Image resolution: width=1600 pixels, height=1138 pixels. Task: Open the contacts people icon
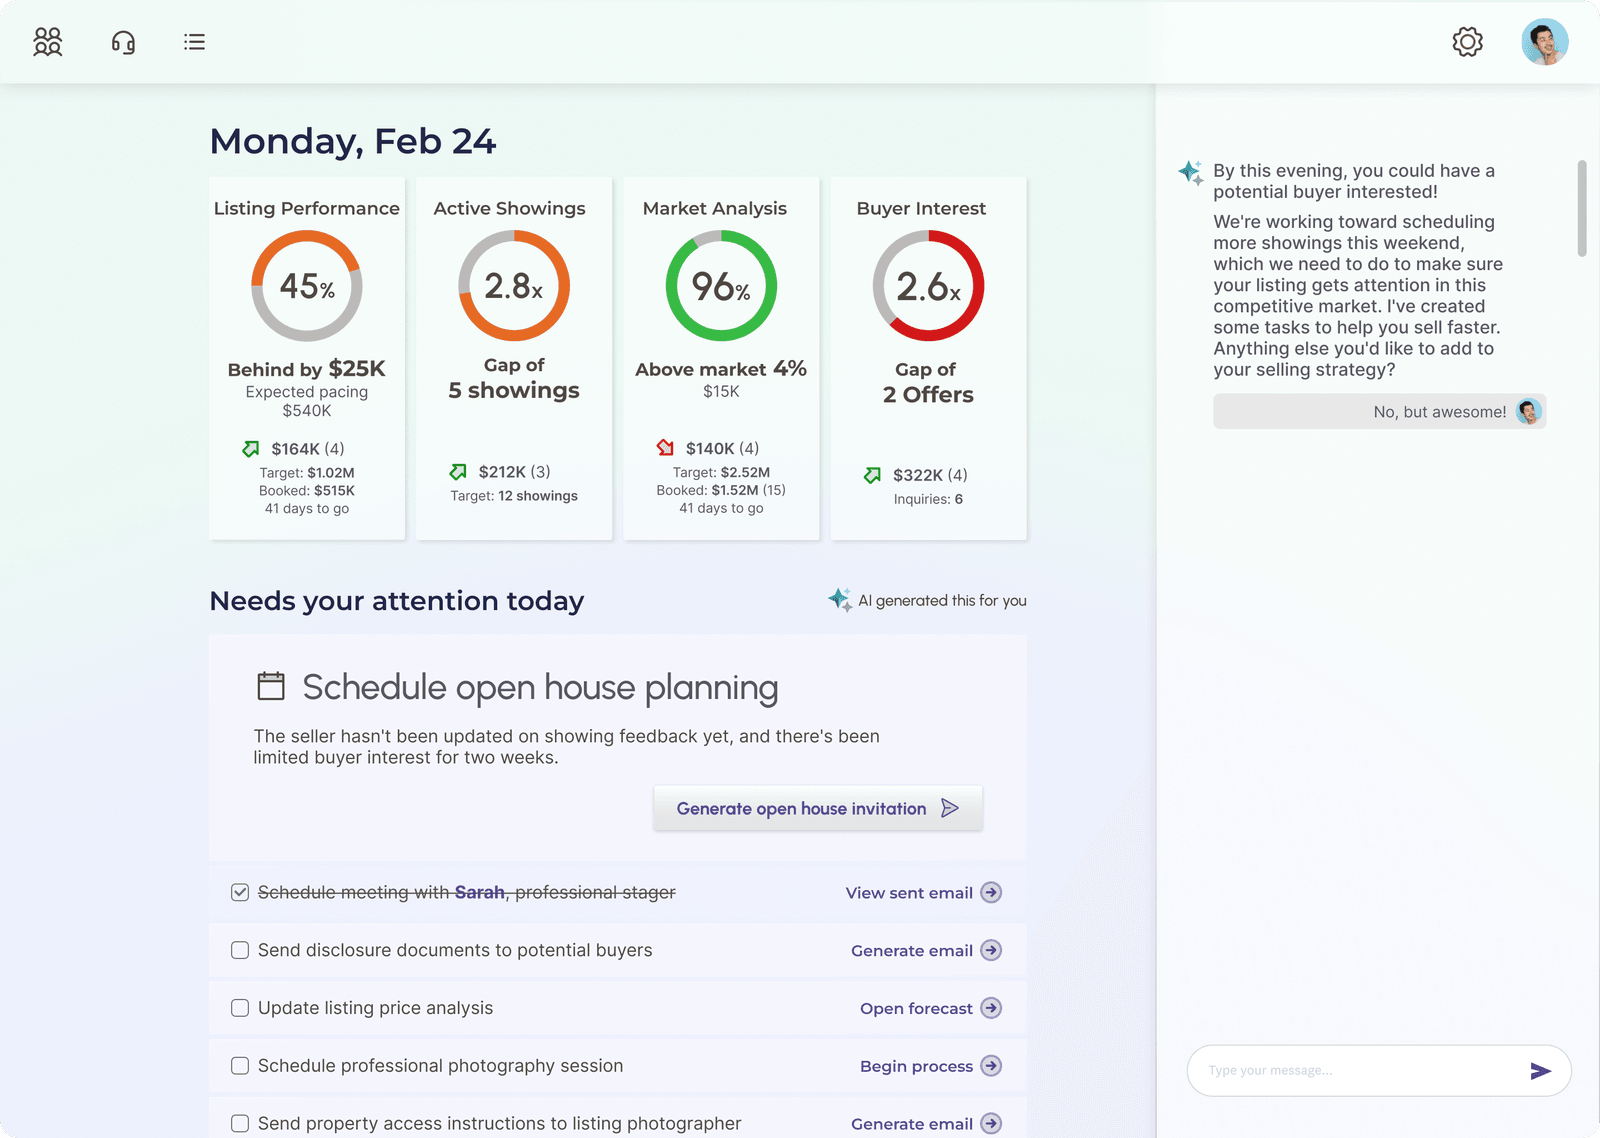tap(48, 42)
